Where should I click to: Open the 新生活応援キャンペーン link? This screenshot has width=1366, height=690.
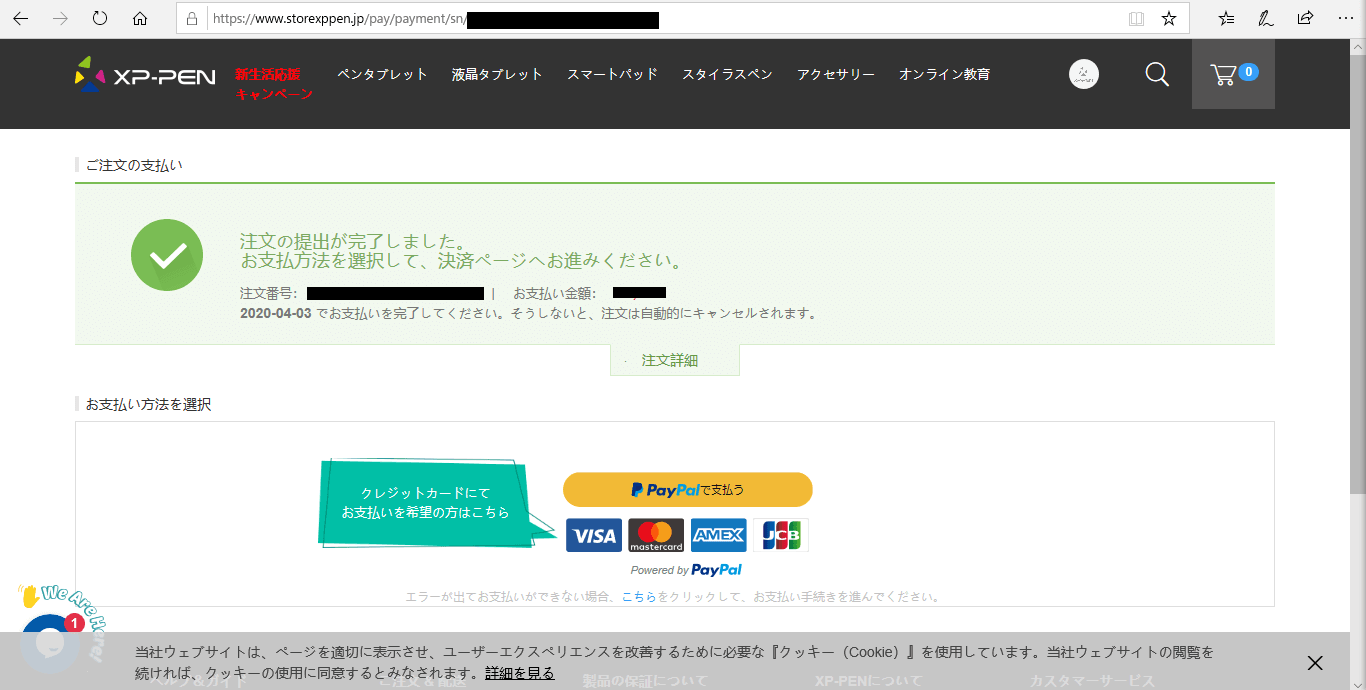click(x=273, y=84)
